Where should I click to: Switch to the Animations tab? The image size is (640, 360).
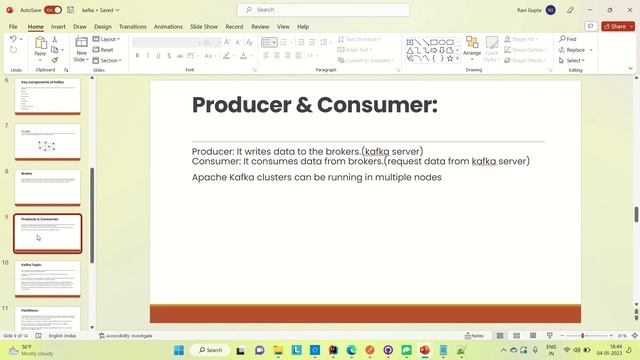click(168, 27)
